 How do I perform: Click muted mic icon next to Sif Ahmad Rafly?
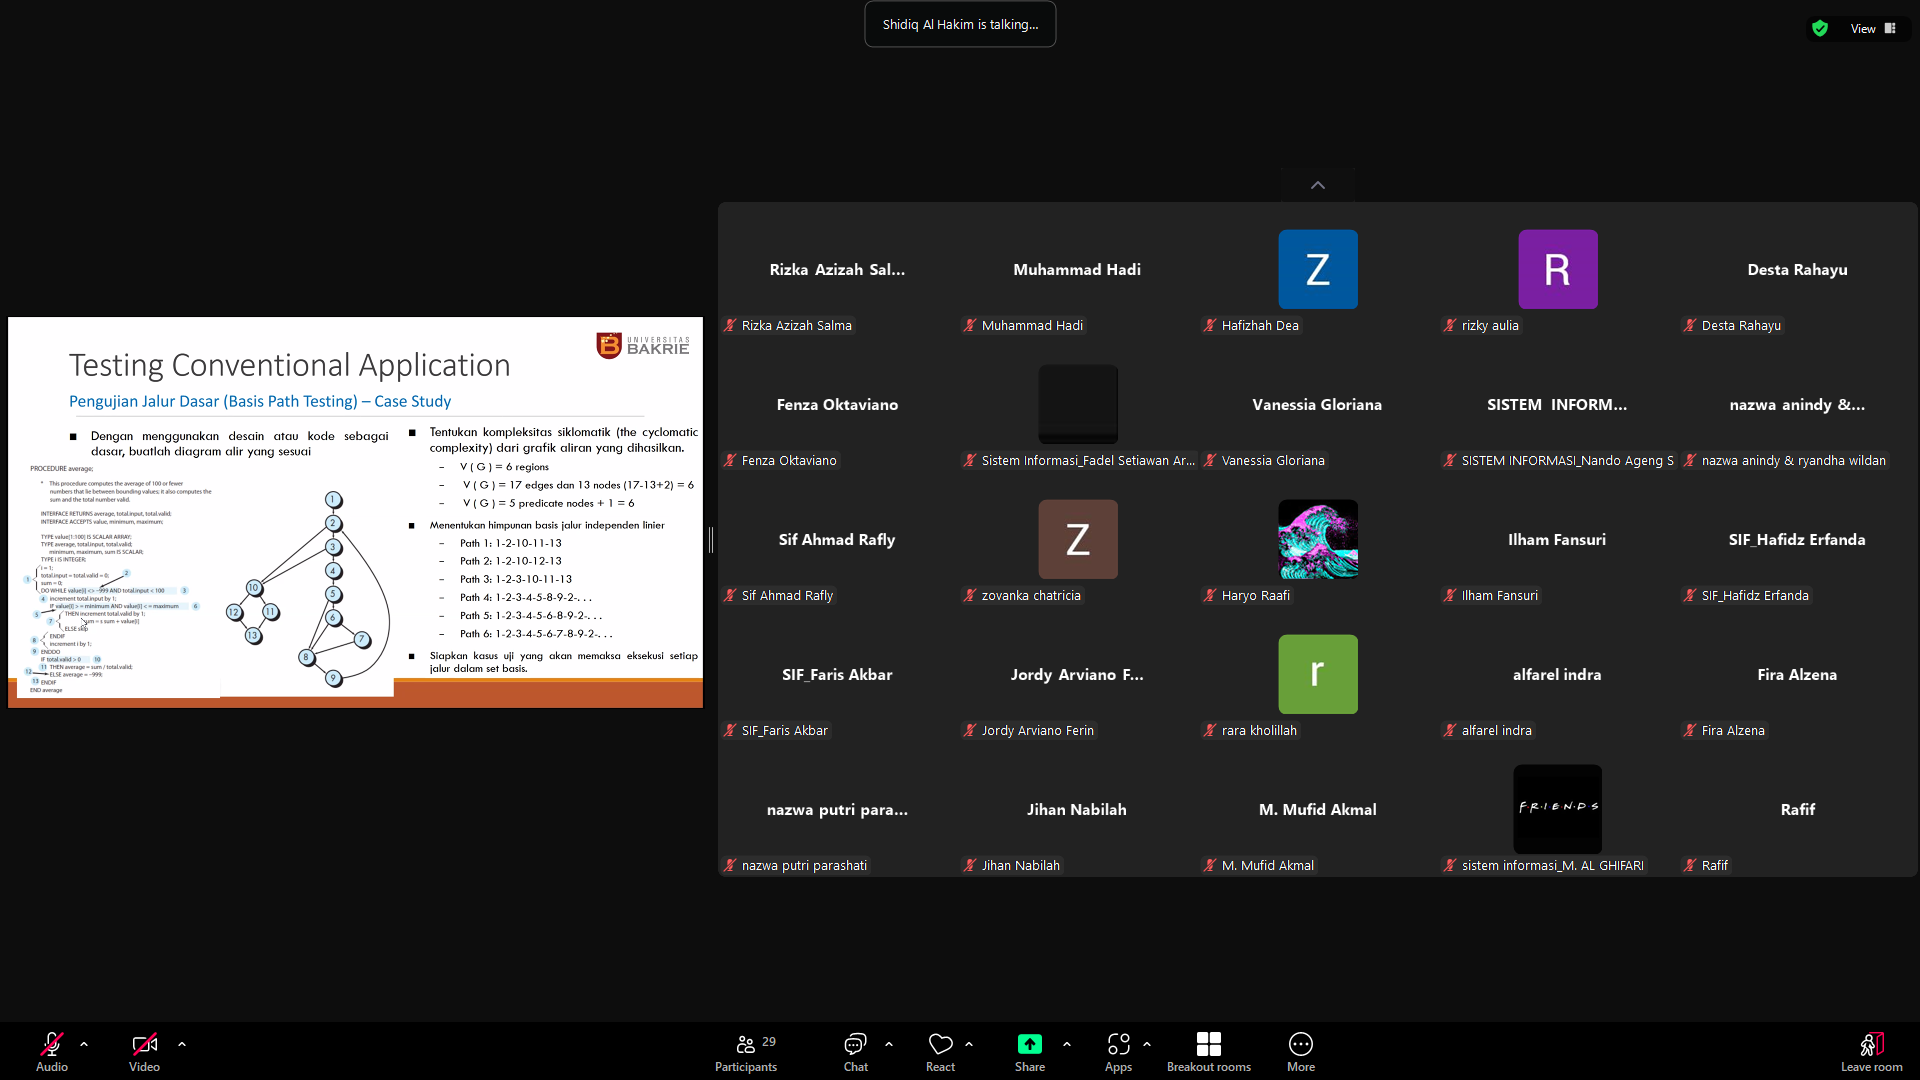[730, 595]
